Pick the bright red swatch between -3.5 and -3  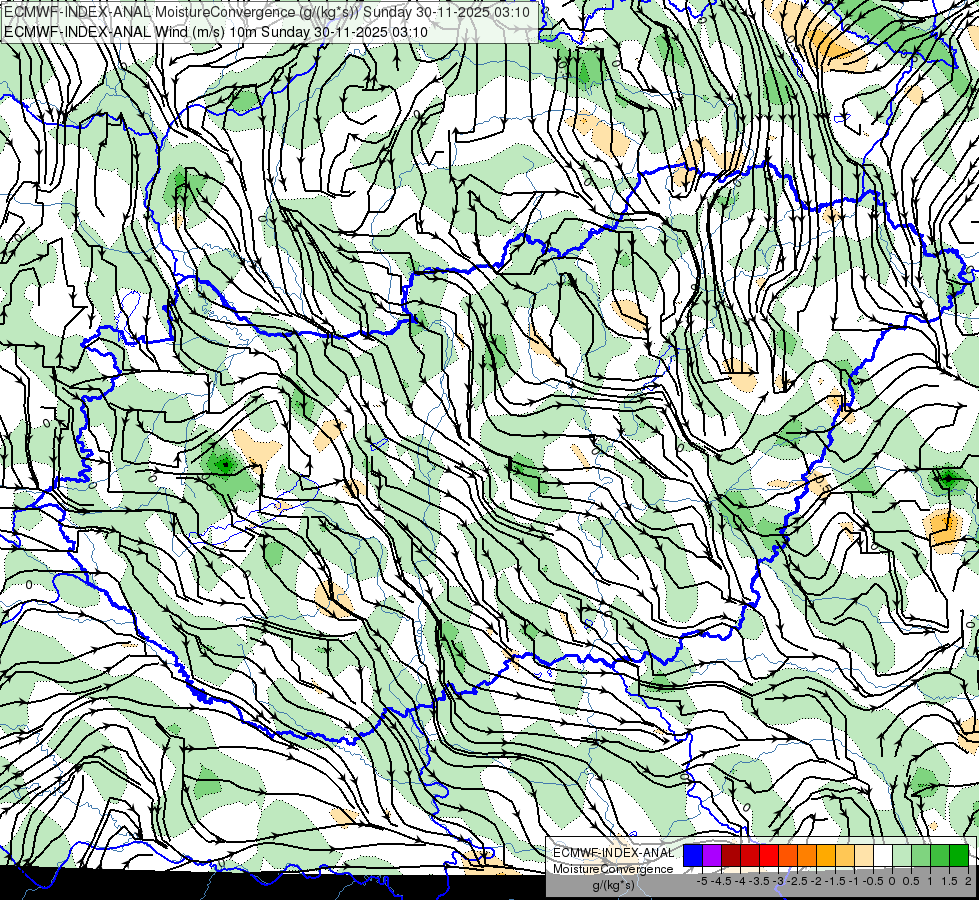tap(769, 855)
